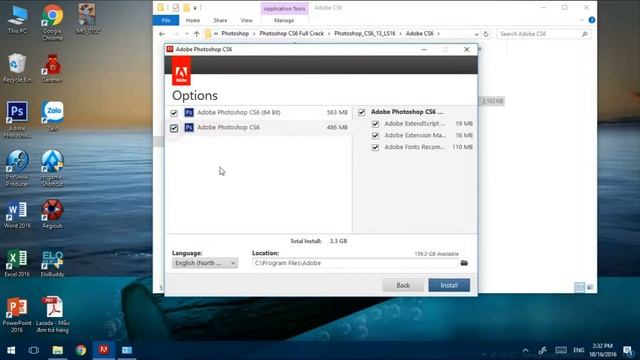The width and height of the screenshot is (640, 360).
Task: Uncheck Adobe Fonts Recommended component
Action: tap(375, 147)
